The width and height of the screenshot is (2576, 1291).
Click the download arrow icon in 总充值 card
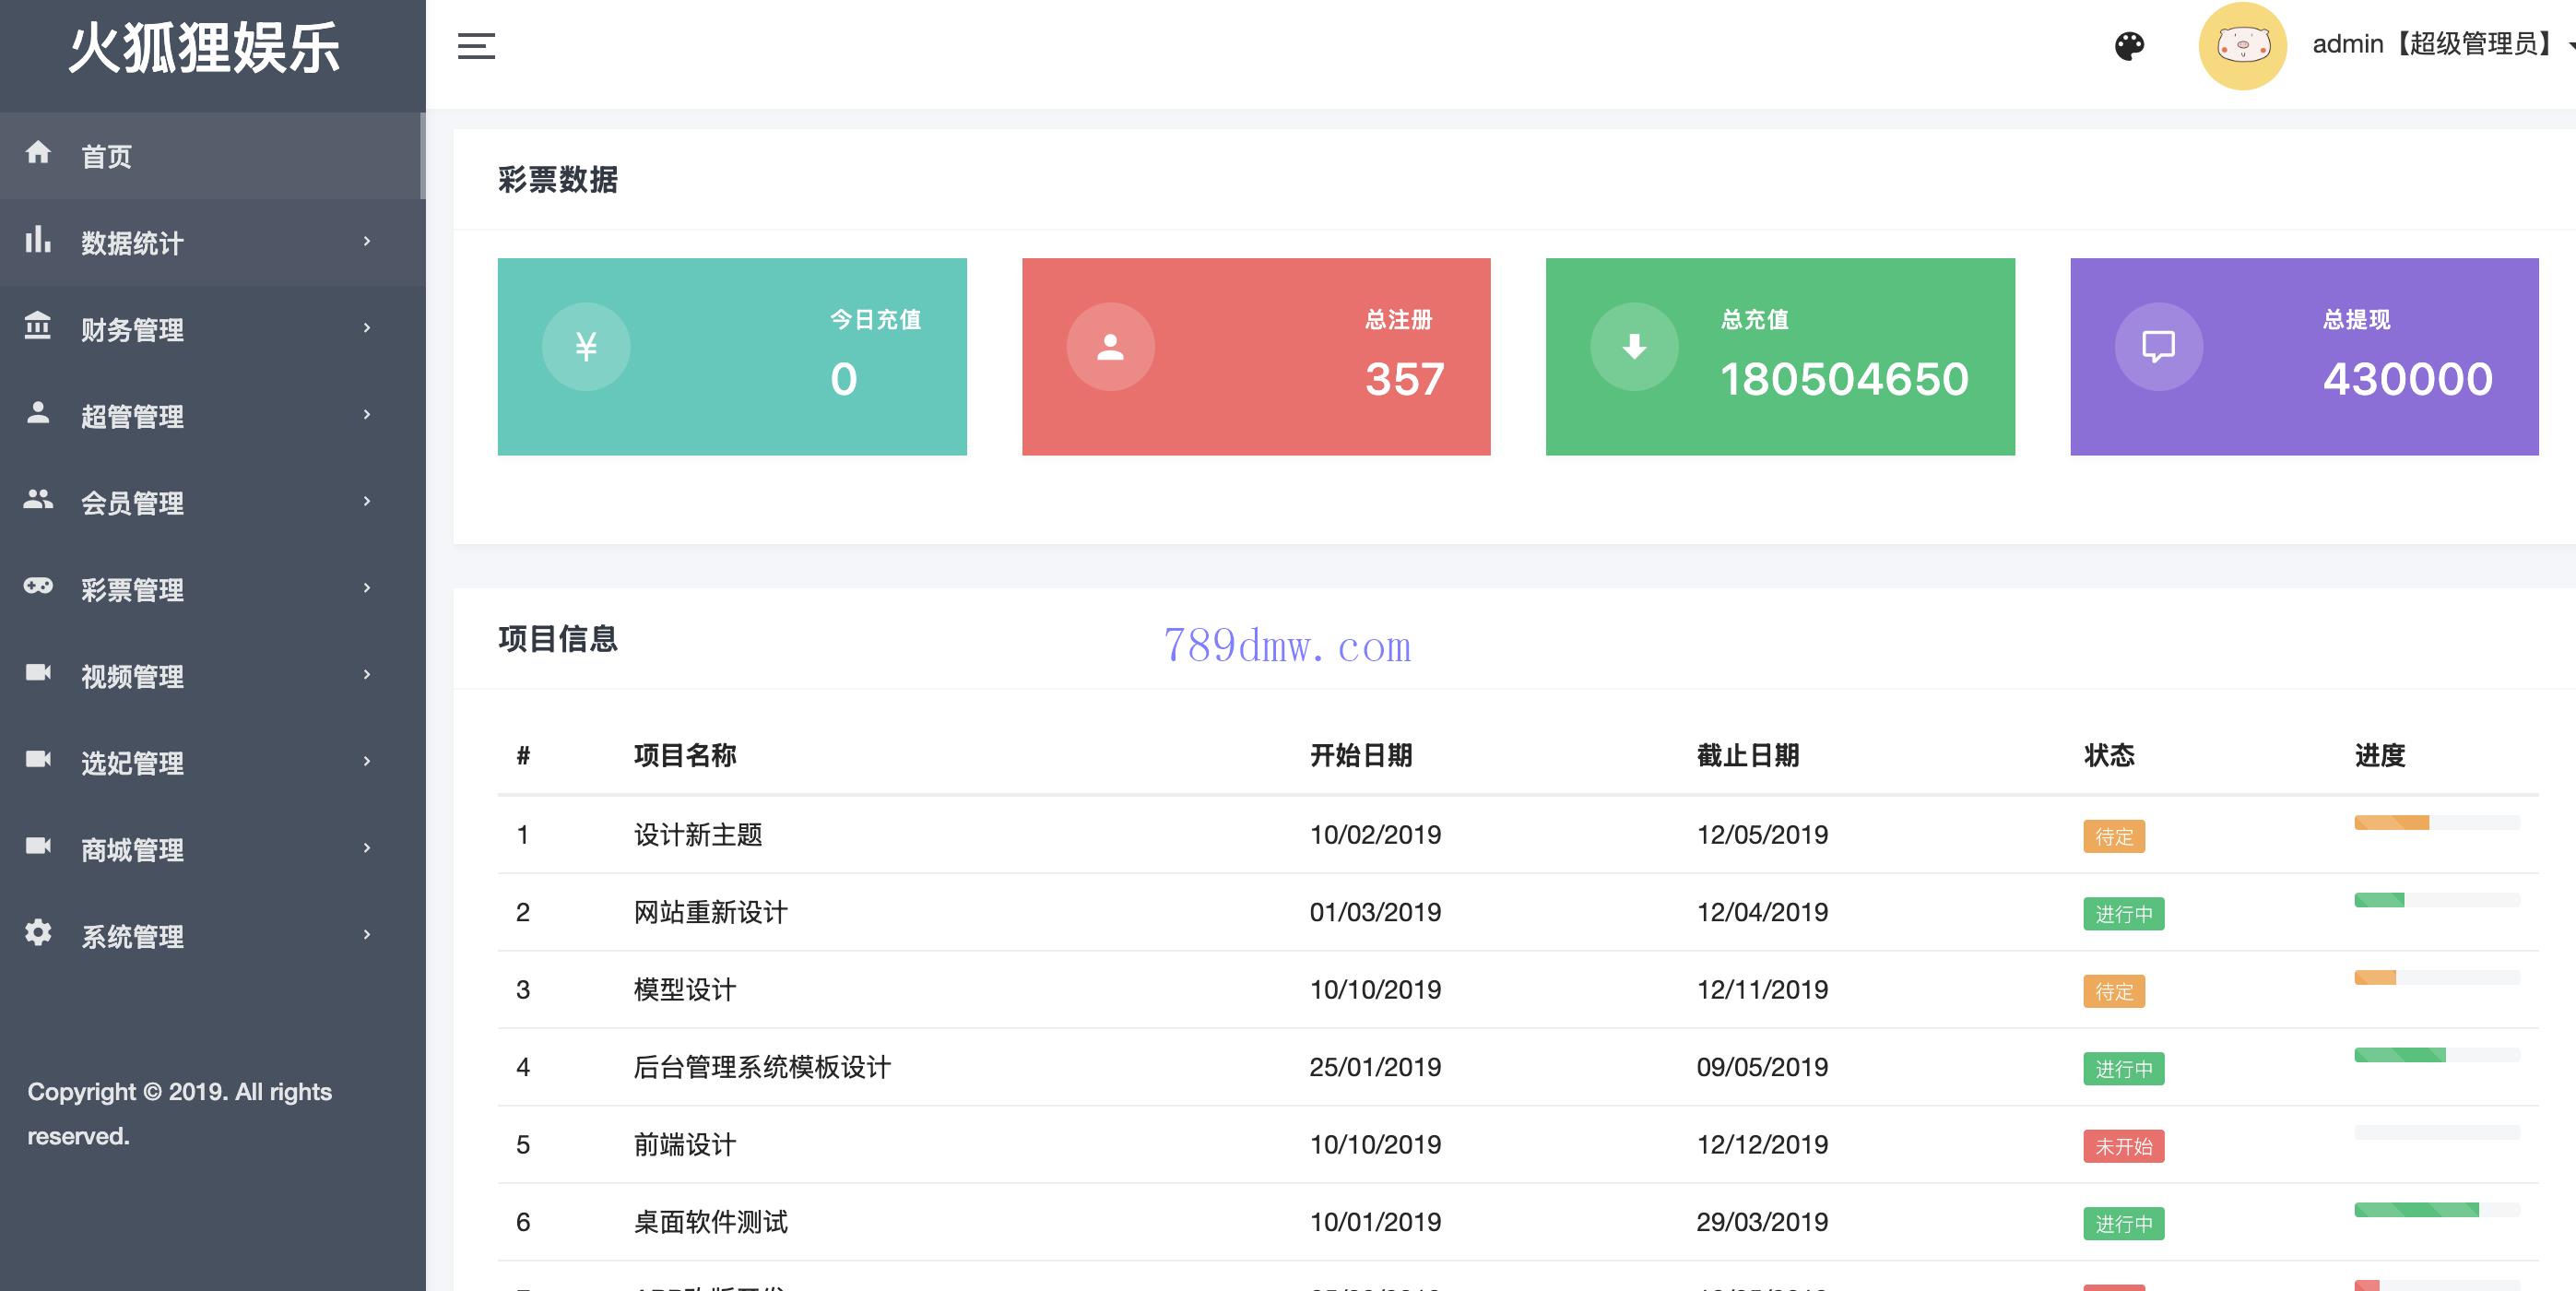click(1634, 347)
